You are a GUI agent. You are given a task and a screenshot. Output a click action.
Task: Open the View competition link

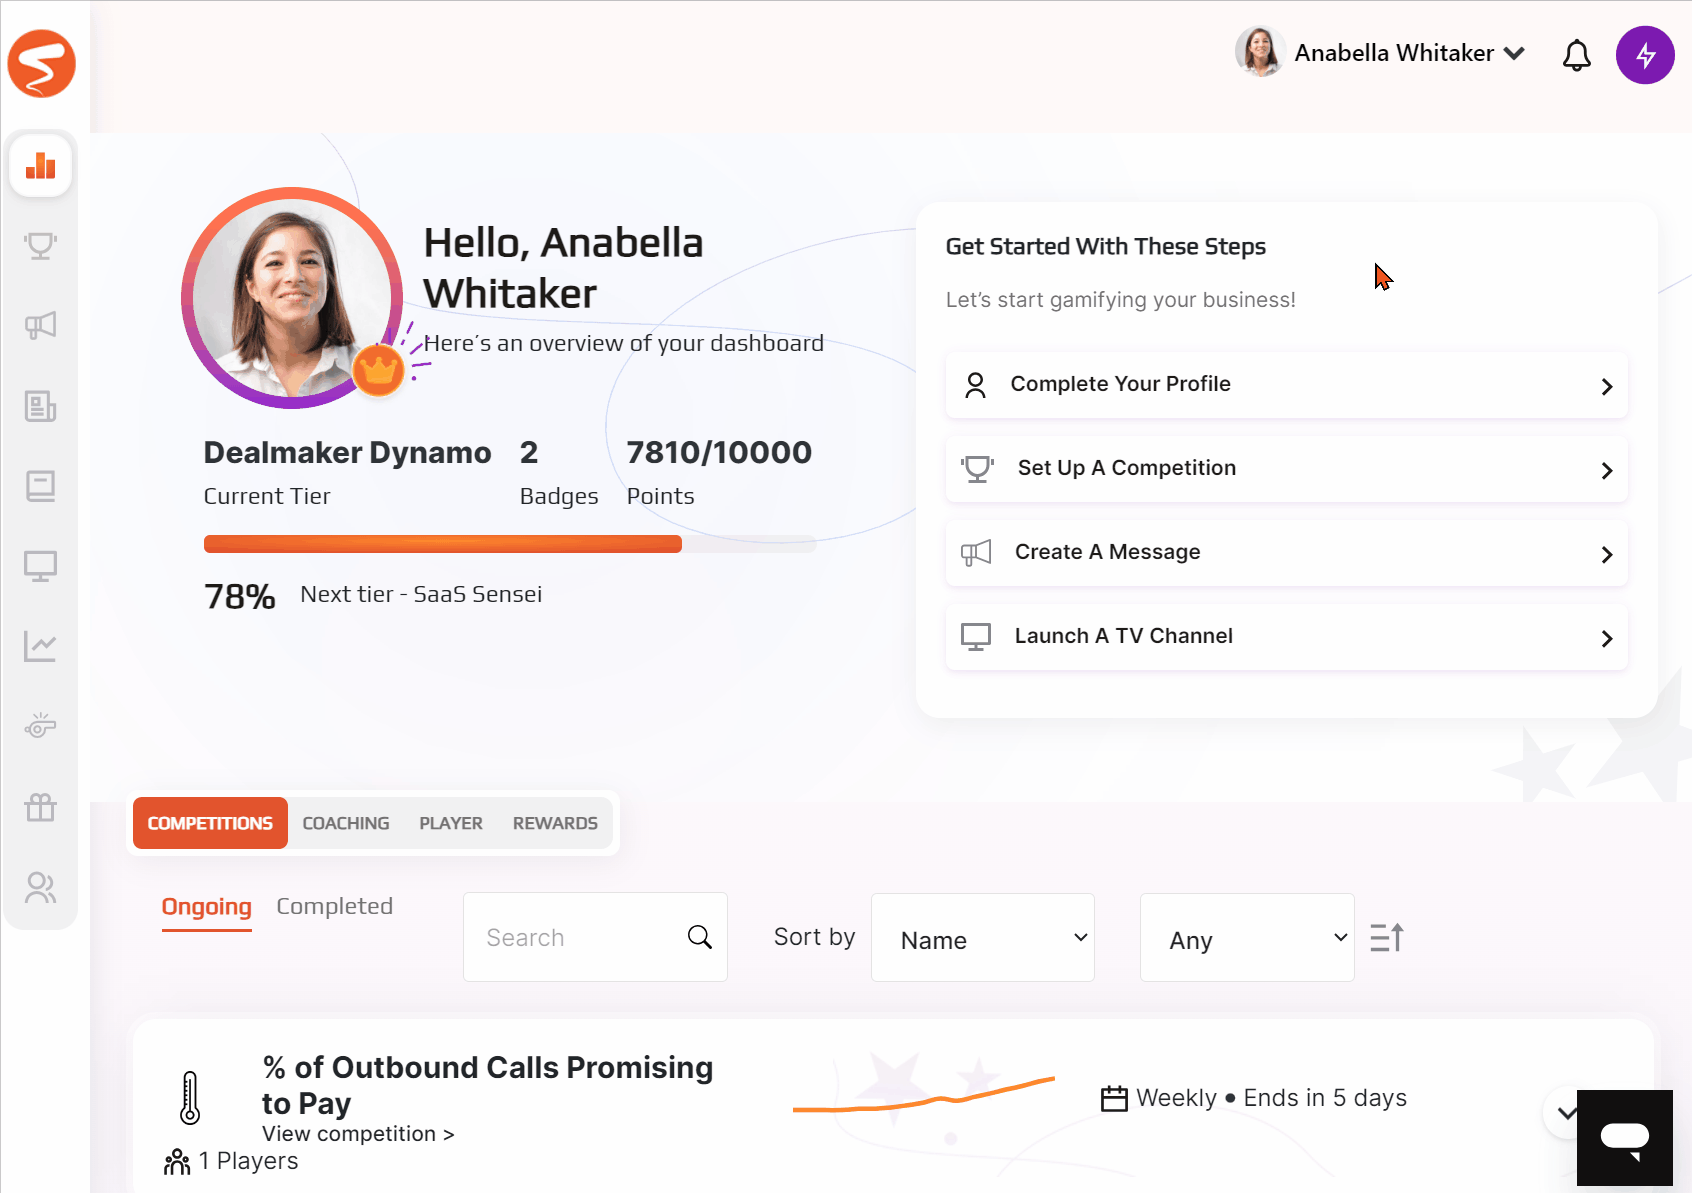coord(358,1134)
